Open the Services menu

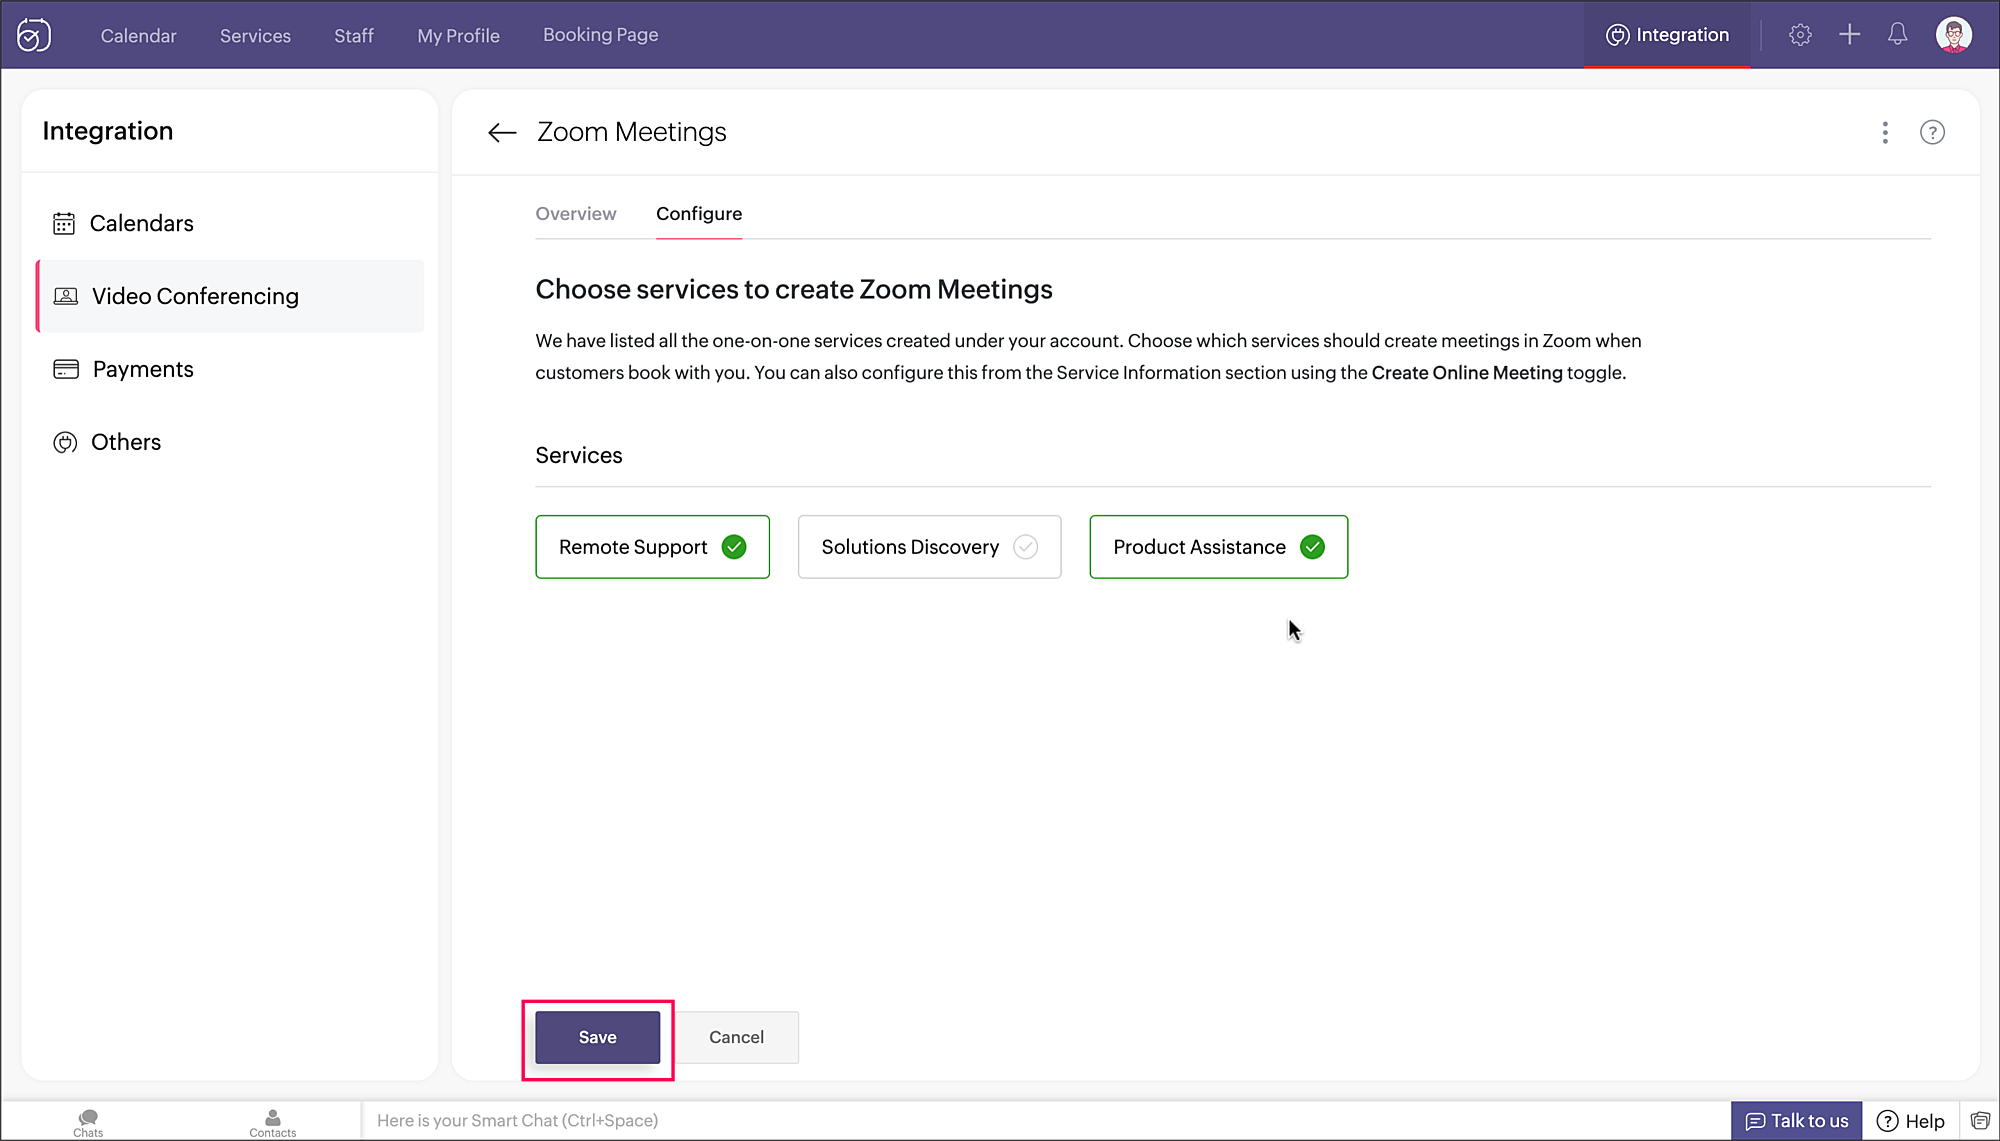click(x=255, y=36)
